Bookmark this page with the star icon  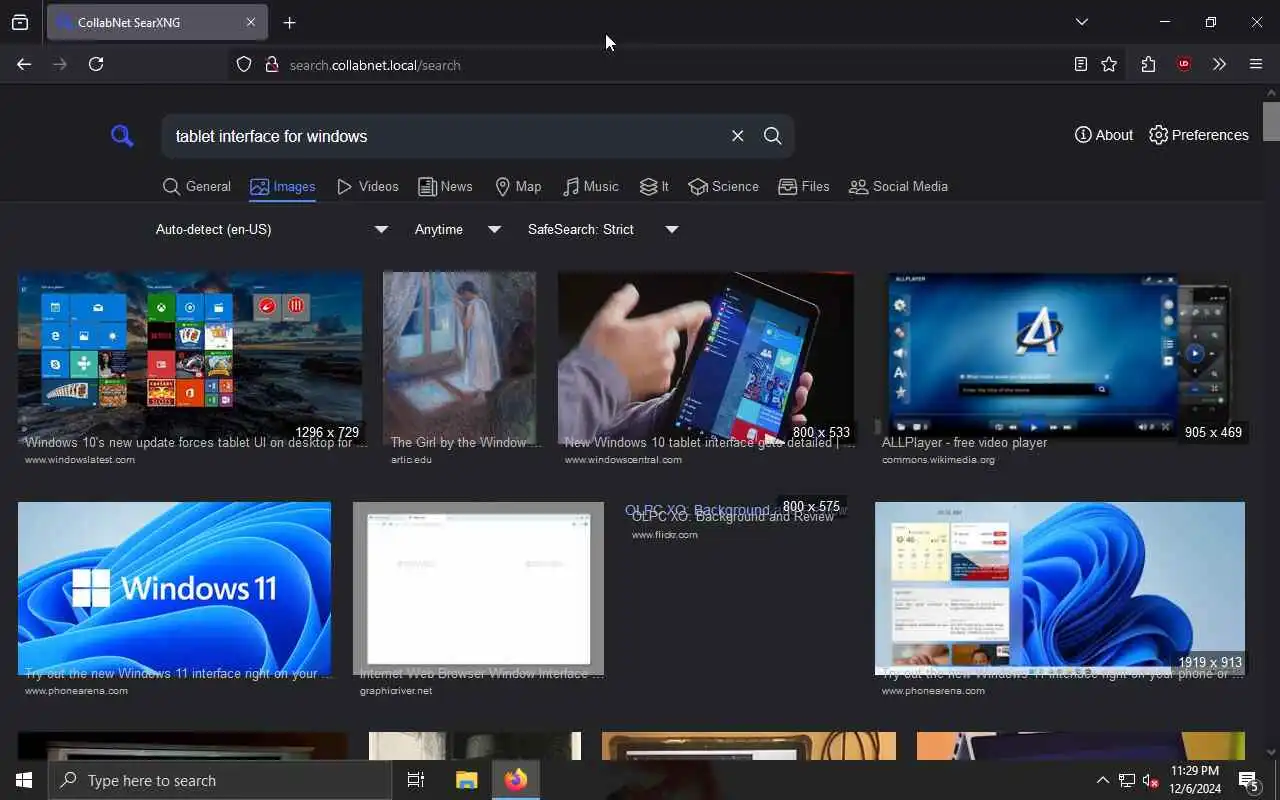(x=1109, y=64)
